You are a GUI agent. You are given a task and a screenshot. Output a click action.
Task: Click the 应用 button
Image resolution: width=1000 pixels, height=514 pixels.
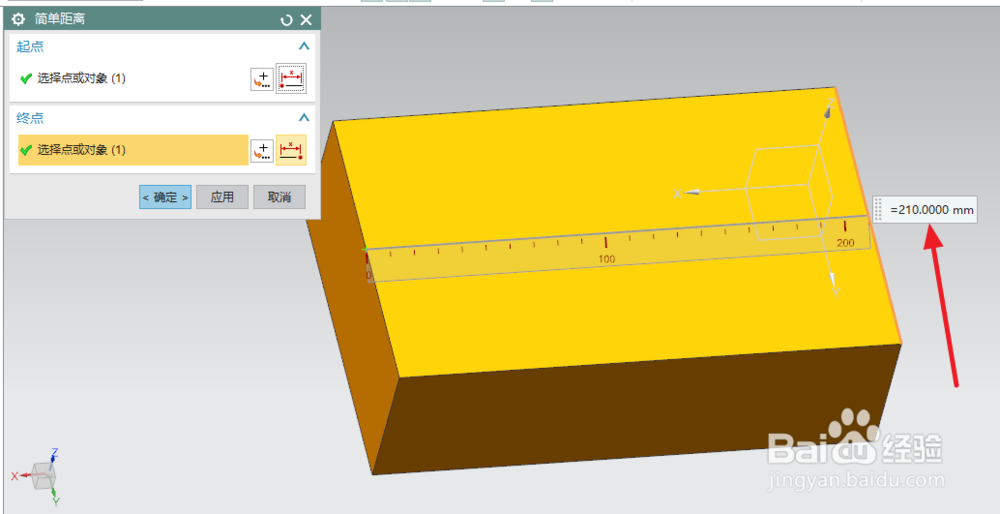(222, 197)
